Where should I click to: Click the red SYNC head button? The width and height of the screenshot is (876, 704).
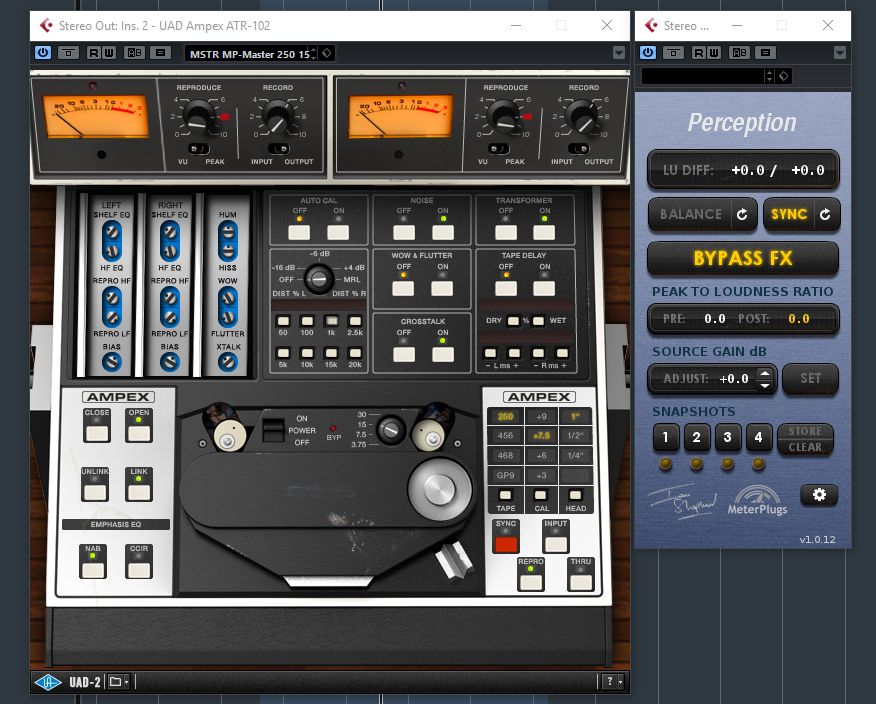tap(506, 544)
